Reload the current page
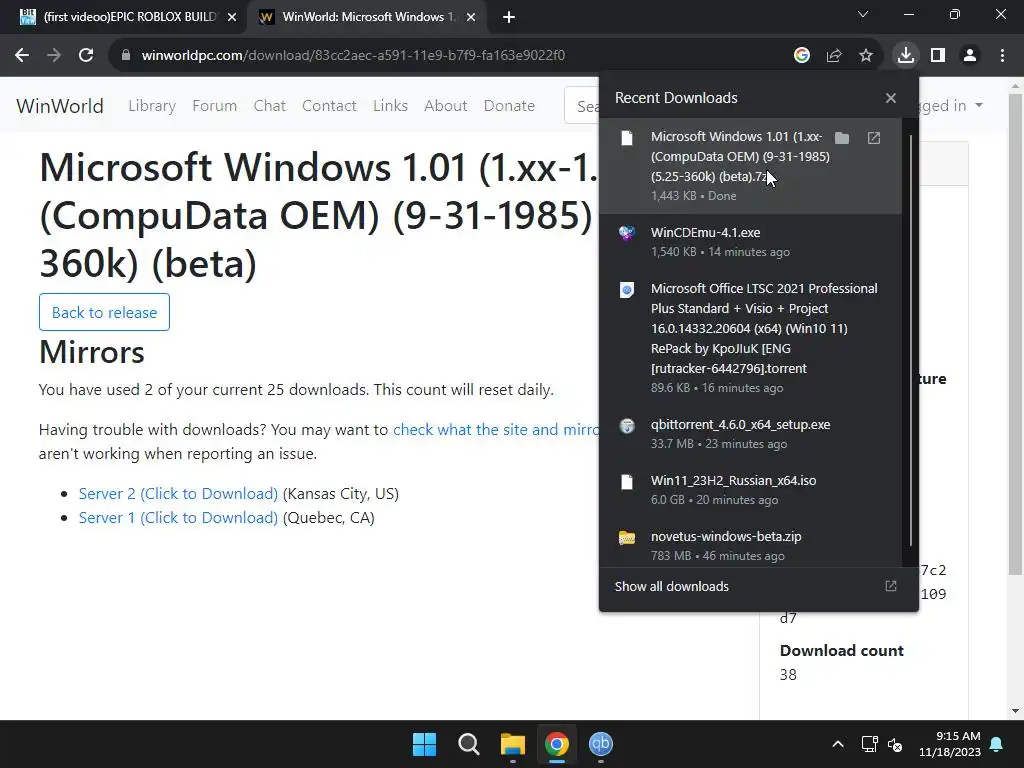This screenshot has width=1024, height=768. point(86,56)
